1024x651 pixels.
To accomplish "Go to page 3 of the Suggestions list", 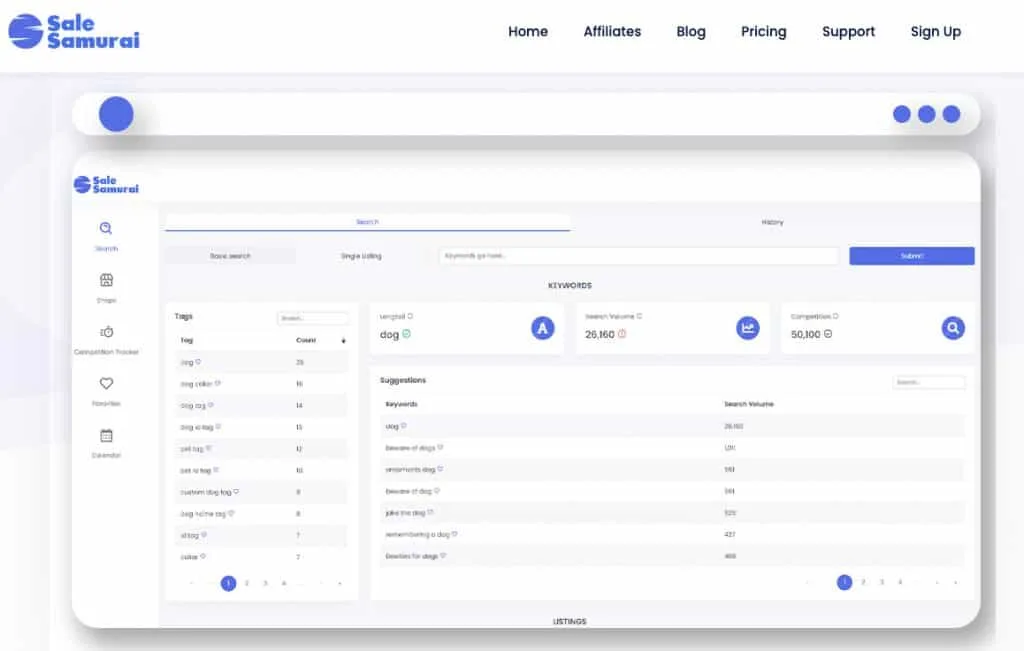I will coord(882,582).
